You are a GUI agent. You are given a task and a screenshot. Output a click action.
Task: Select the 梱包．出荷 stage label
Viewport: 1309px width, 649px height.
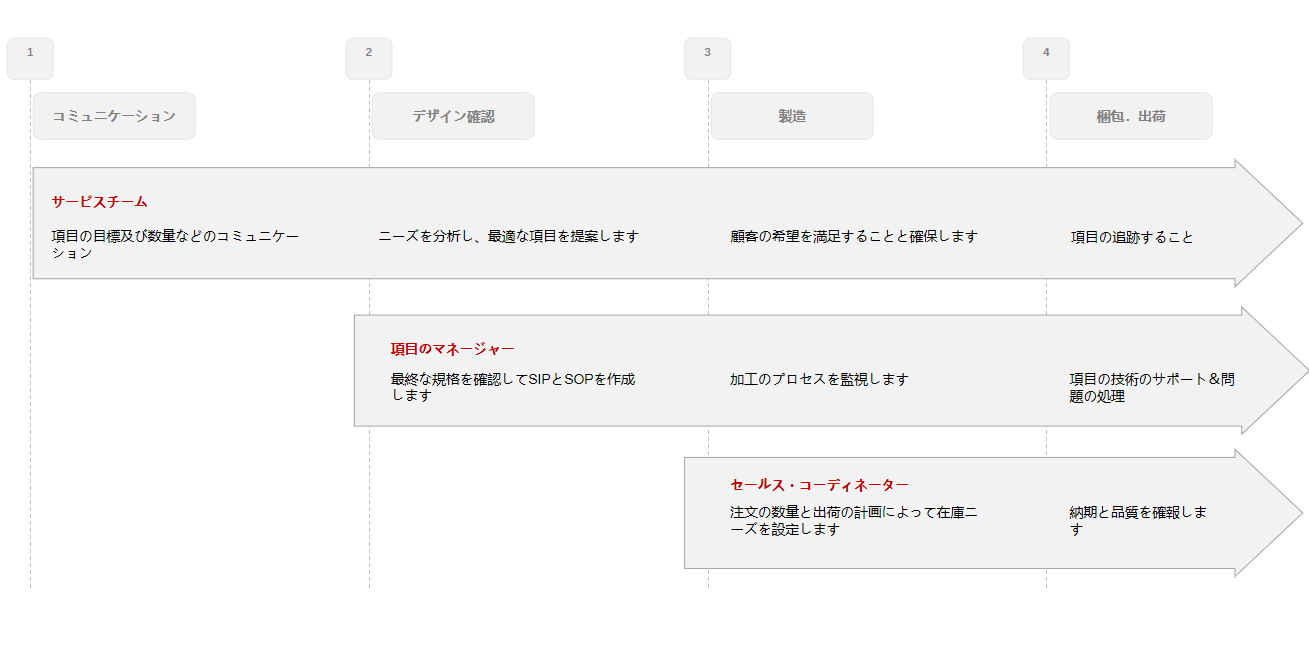click(x=1131, y=116)
